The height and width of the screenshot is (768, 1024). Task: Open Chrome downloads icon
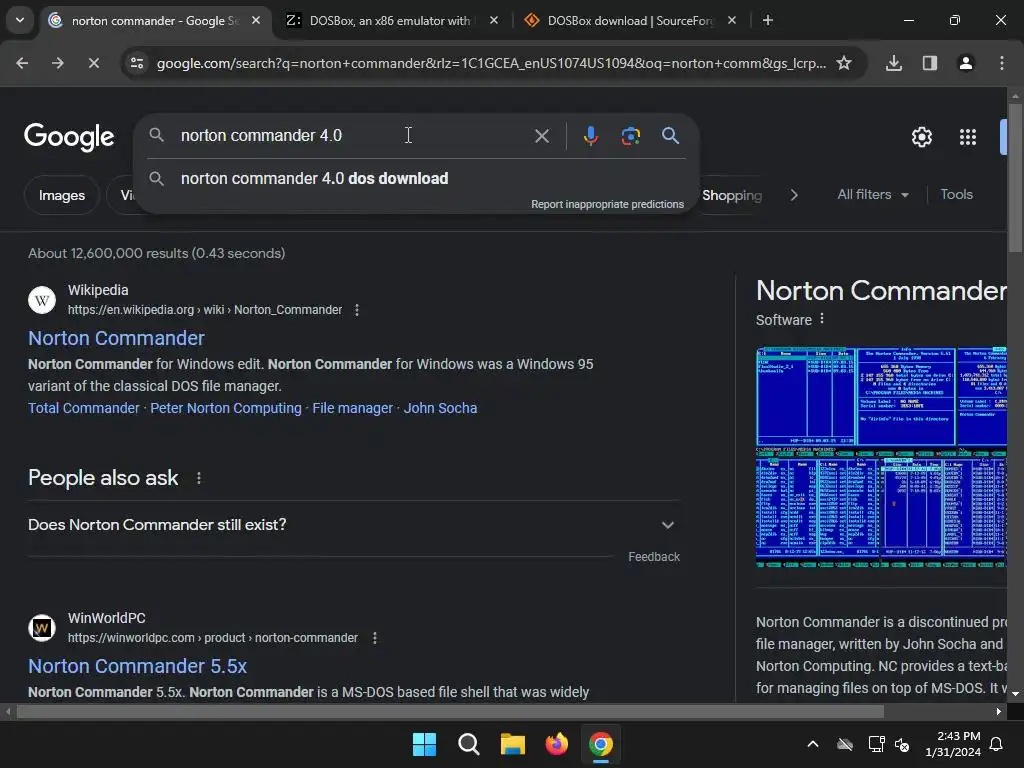[893, 63]
